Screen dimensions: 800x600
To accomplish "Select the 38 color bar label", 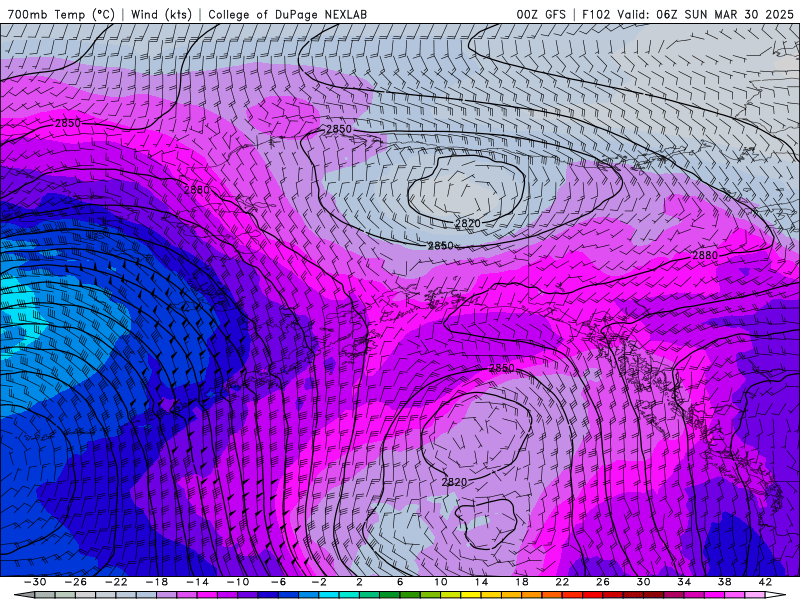I will (724, 582).
